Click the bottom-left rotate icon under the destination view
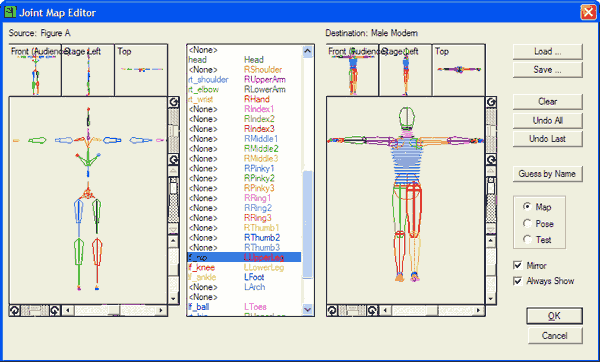The width and height of the screenshot is (600, 362). coord(332,310)
